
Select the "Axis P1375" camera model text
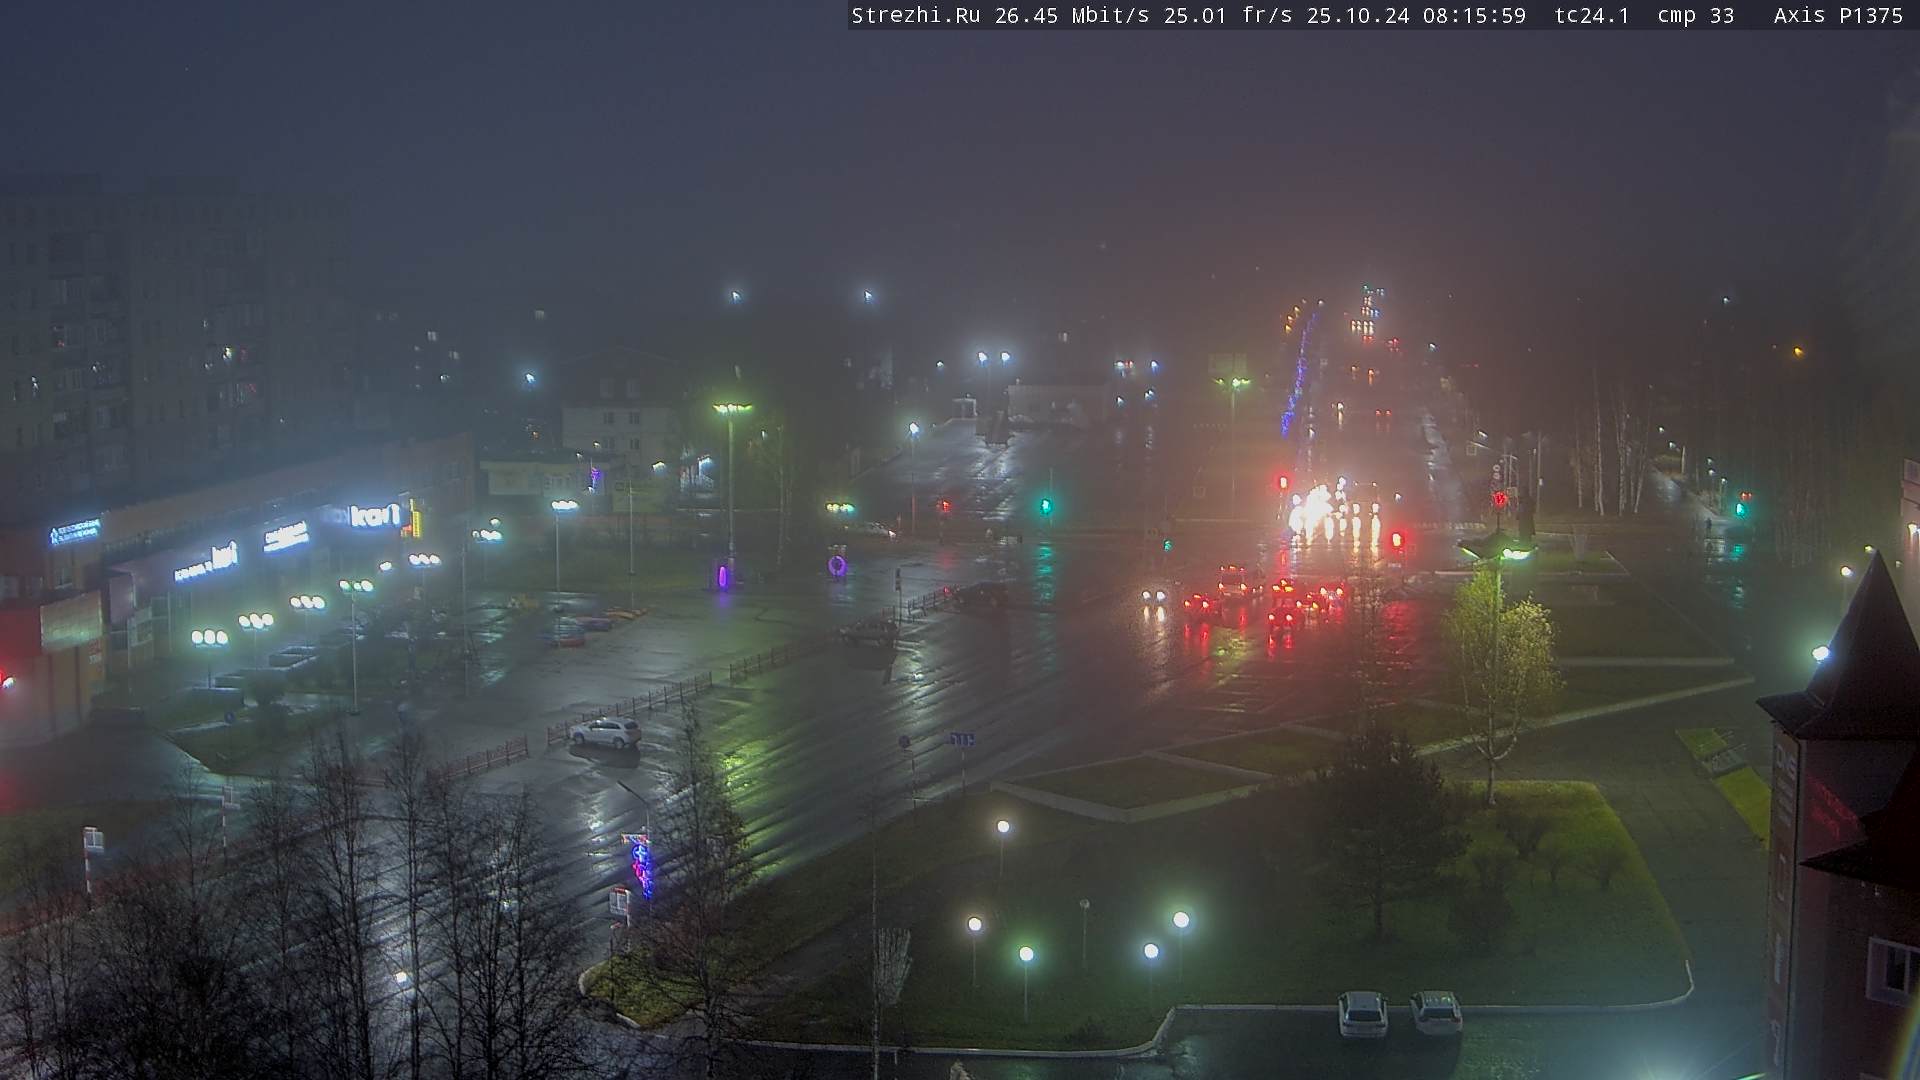click(1839, 15)
